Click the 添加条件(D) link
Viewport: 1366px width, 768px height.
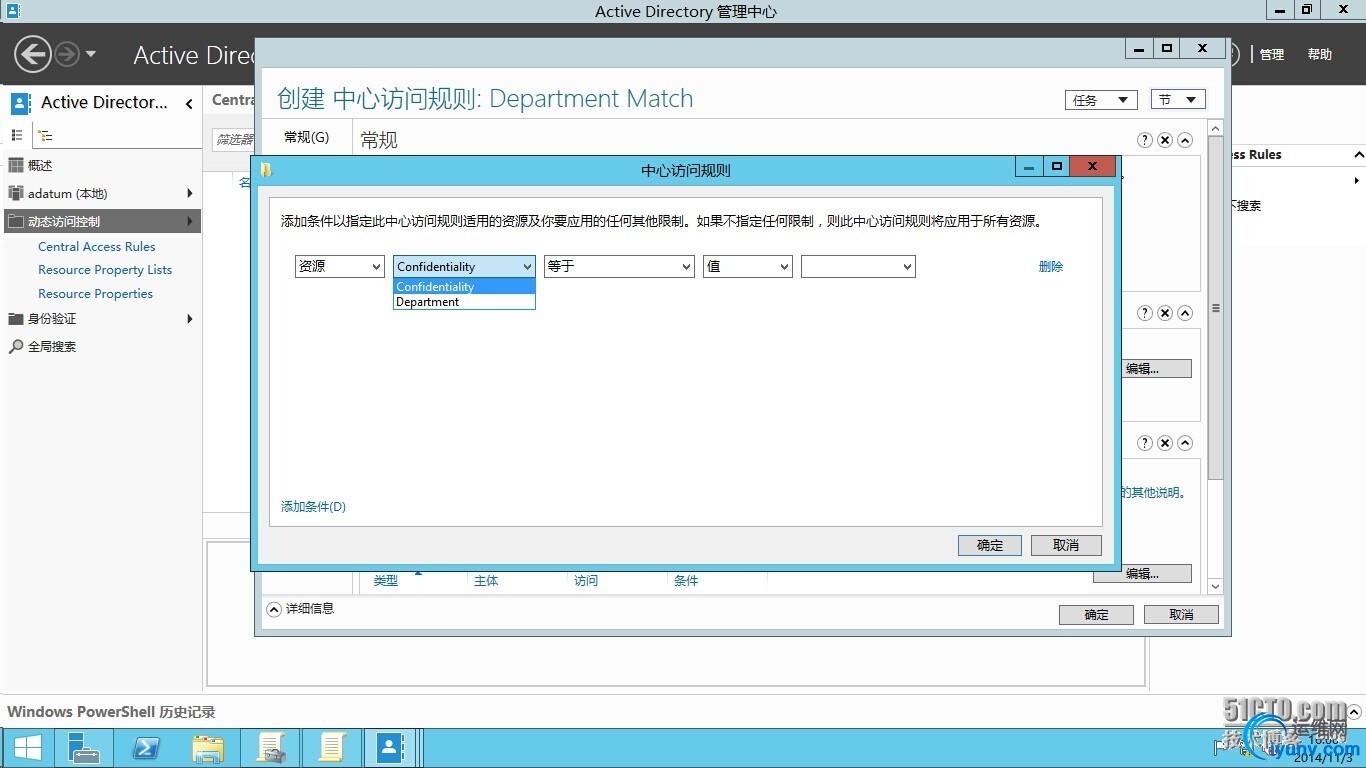pos(313,507)
